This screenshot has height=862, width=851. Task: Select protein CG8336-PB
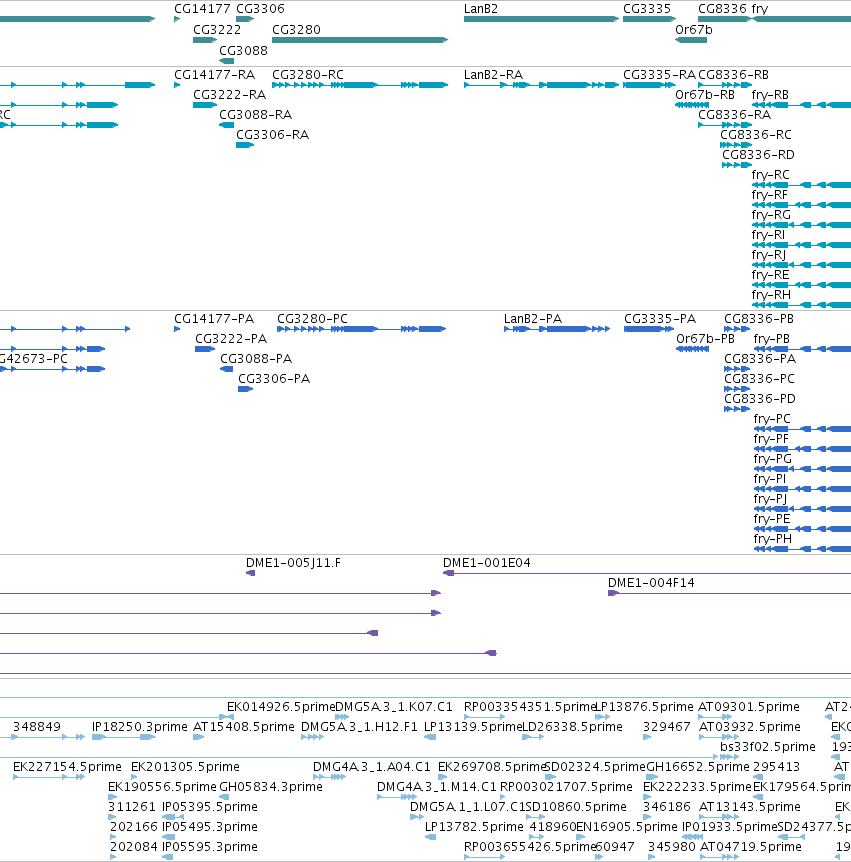[737, 329]
